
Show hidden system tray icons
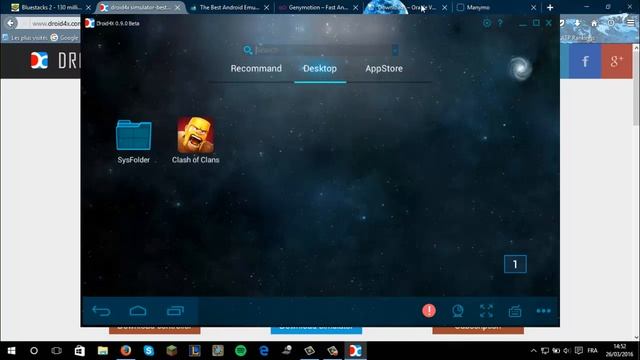533,351
